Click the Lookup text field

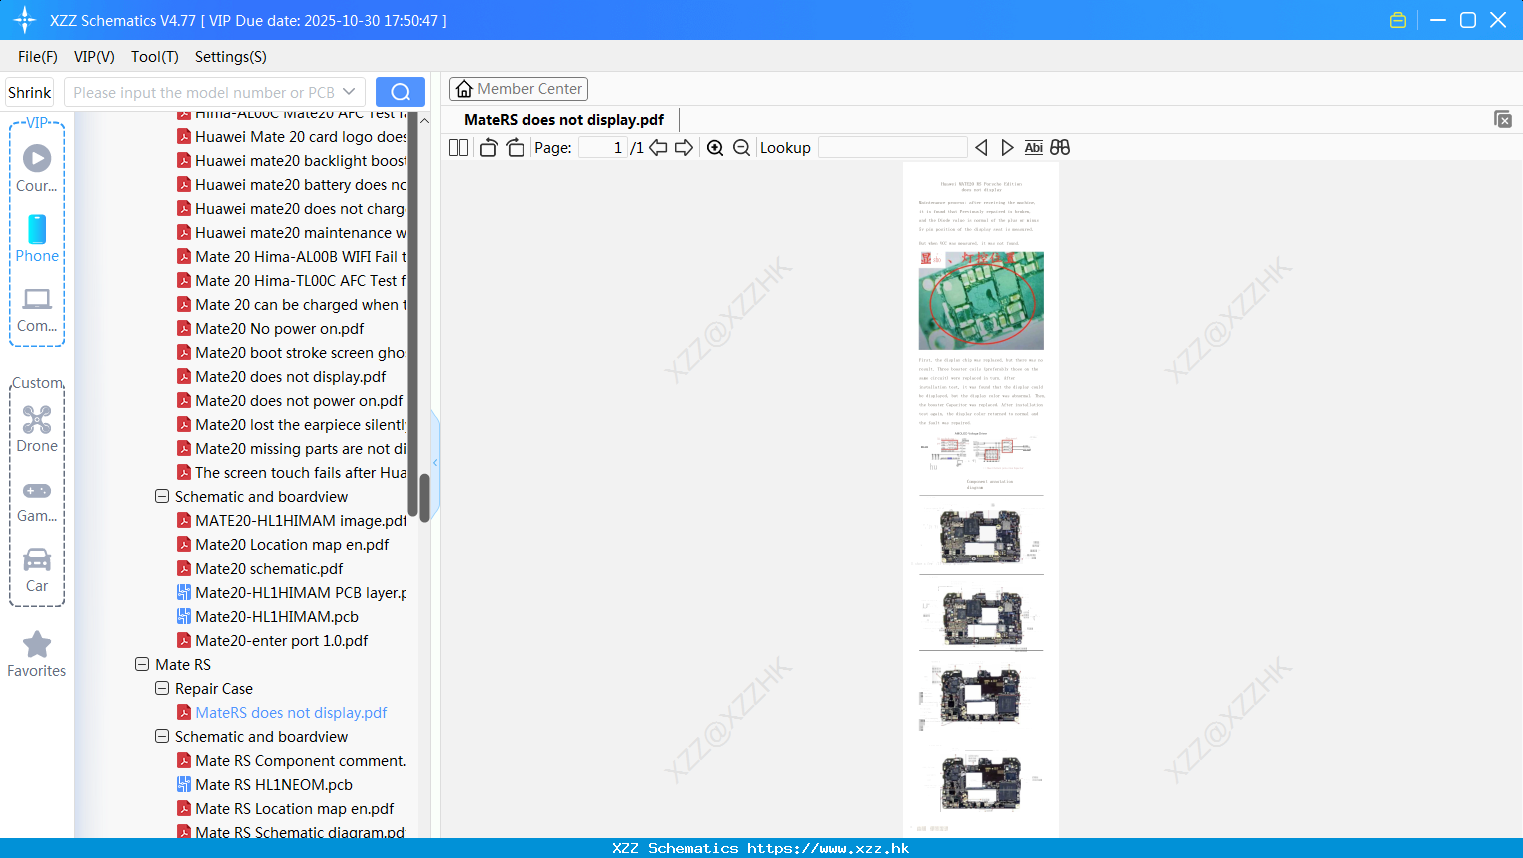[893, 147]
